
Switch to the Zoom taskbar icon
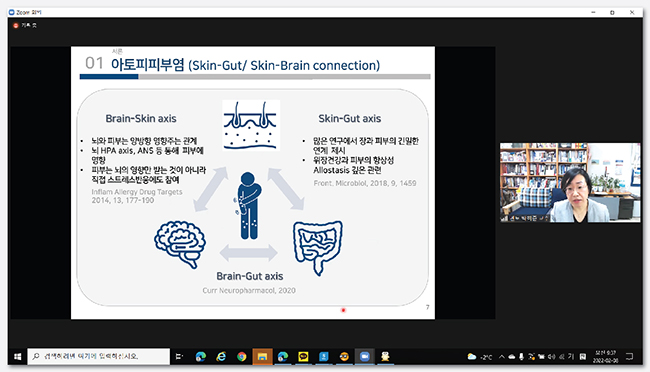tap(364, 357)
